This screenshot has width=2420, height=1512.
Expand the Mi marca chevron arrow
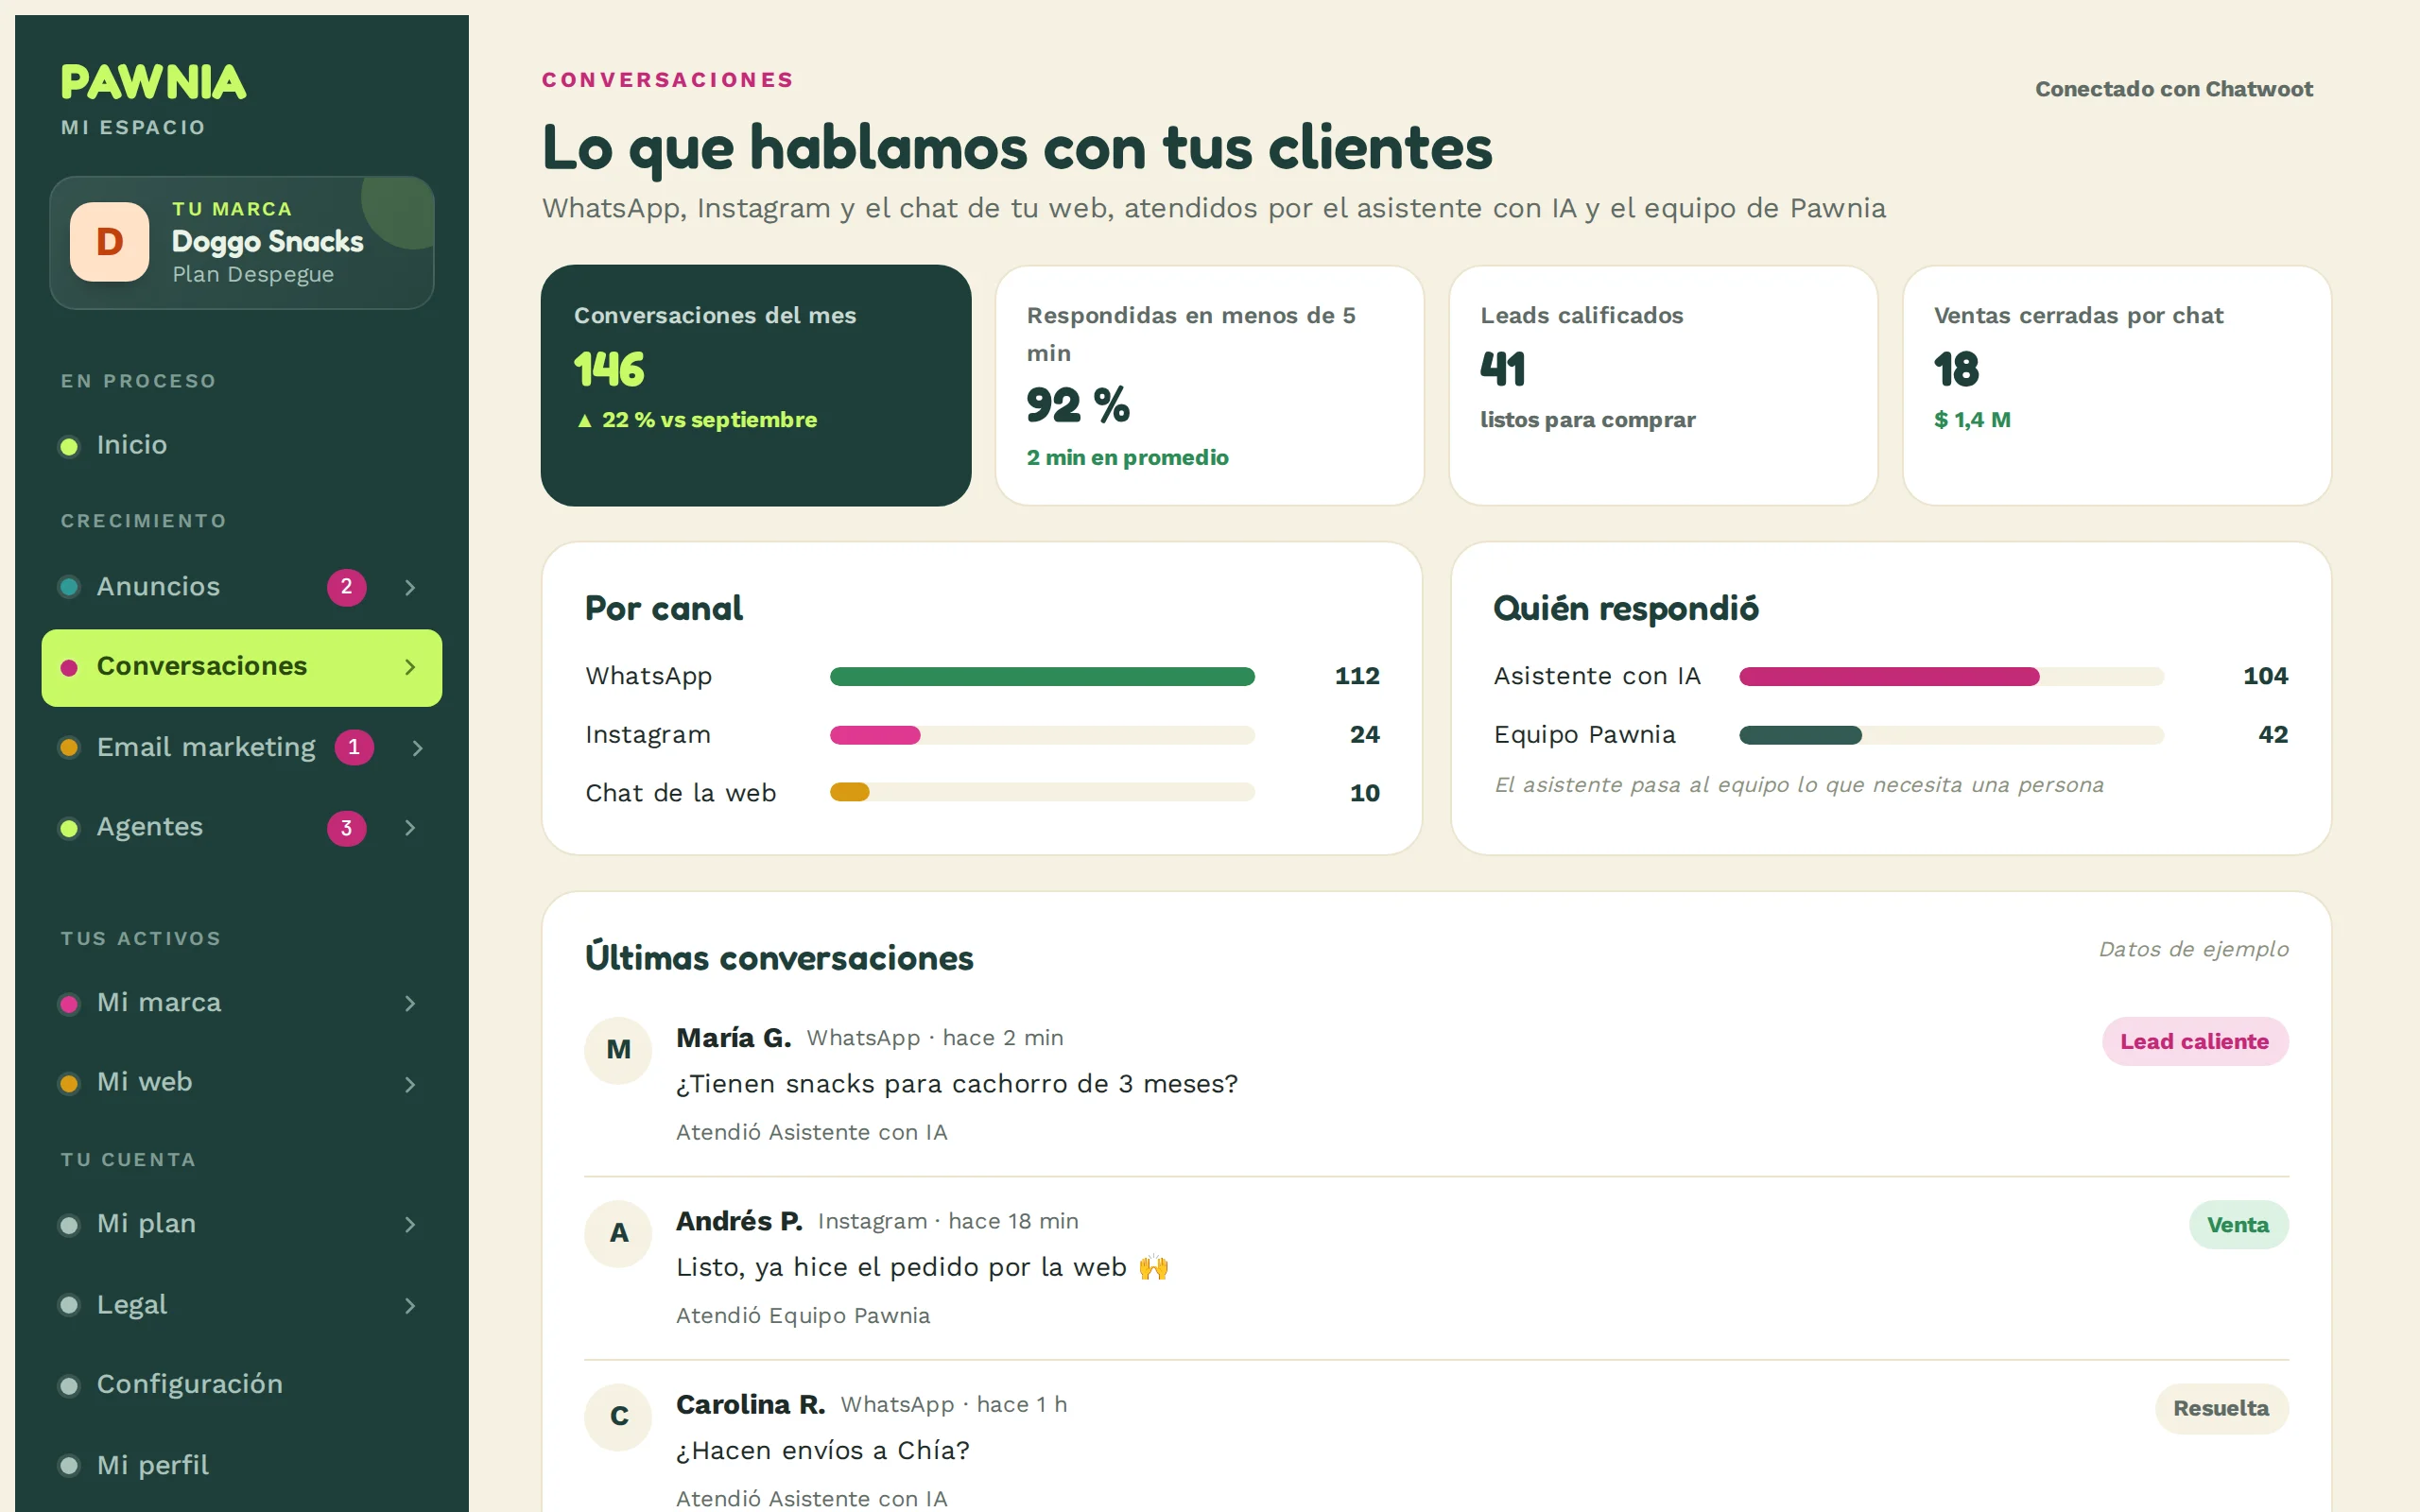coord(410,1003)
